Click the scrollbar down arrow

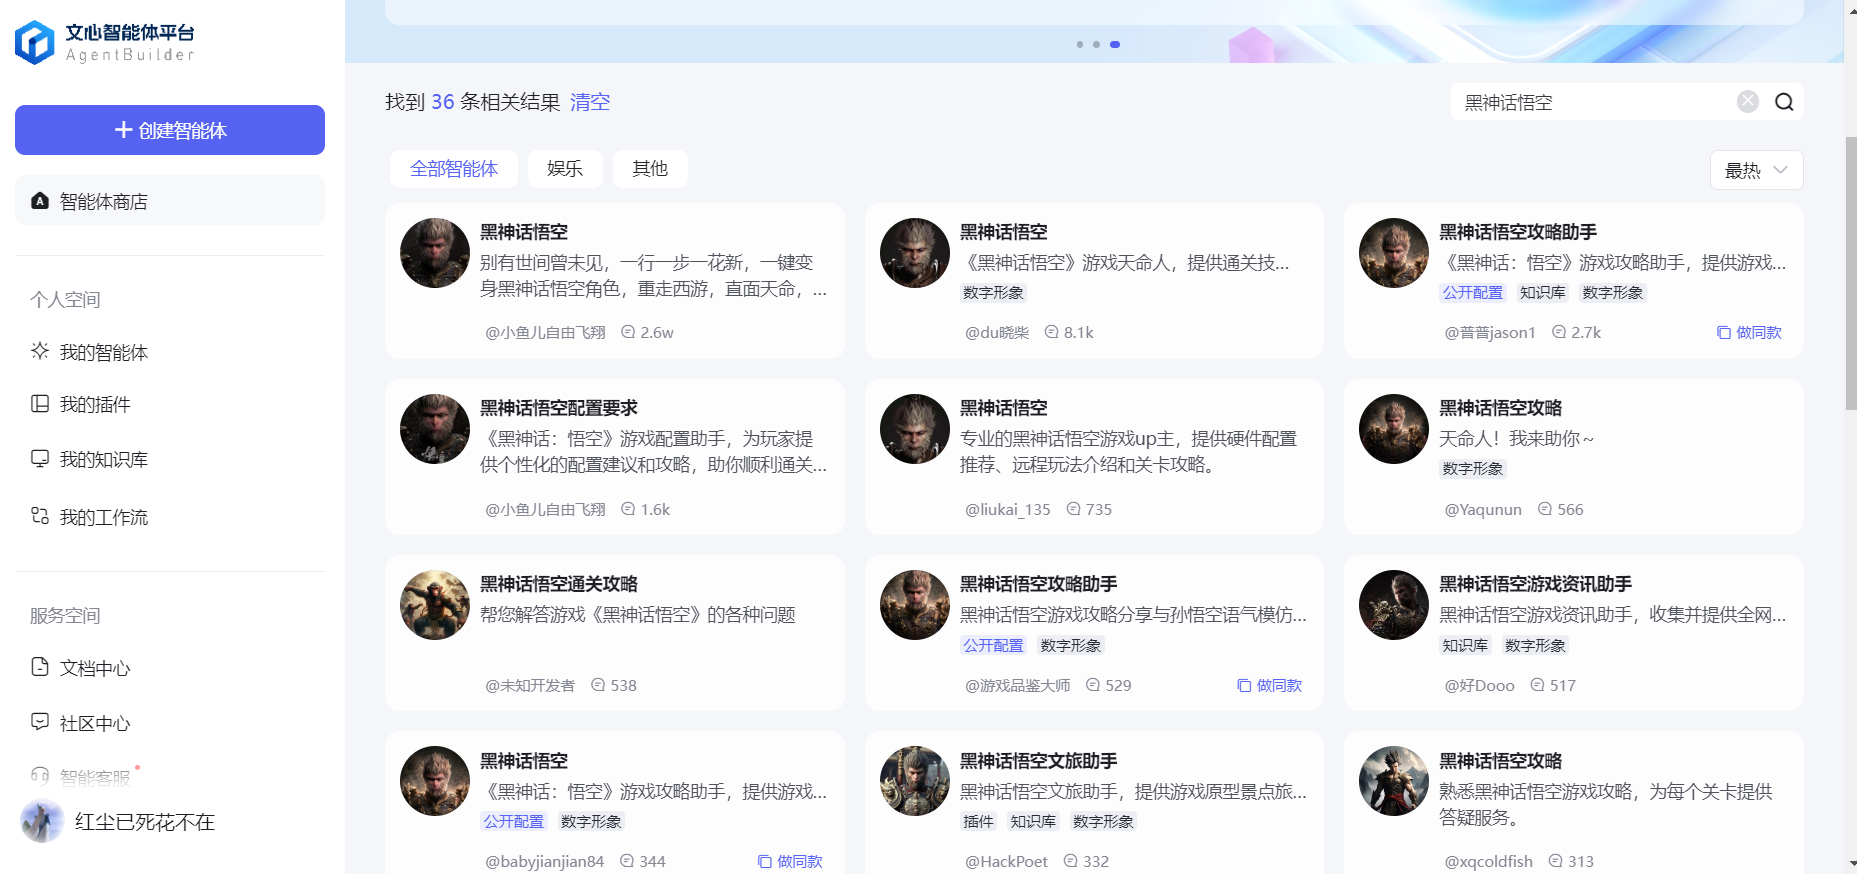(1850, 864)
